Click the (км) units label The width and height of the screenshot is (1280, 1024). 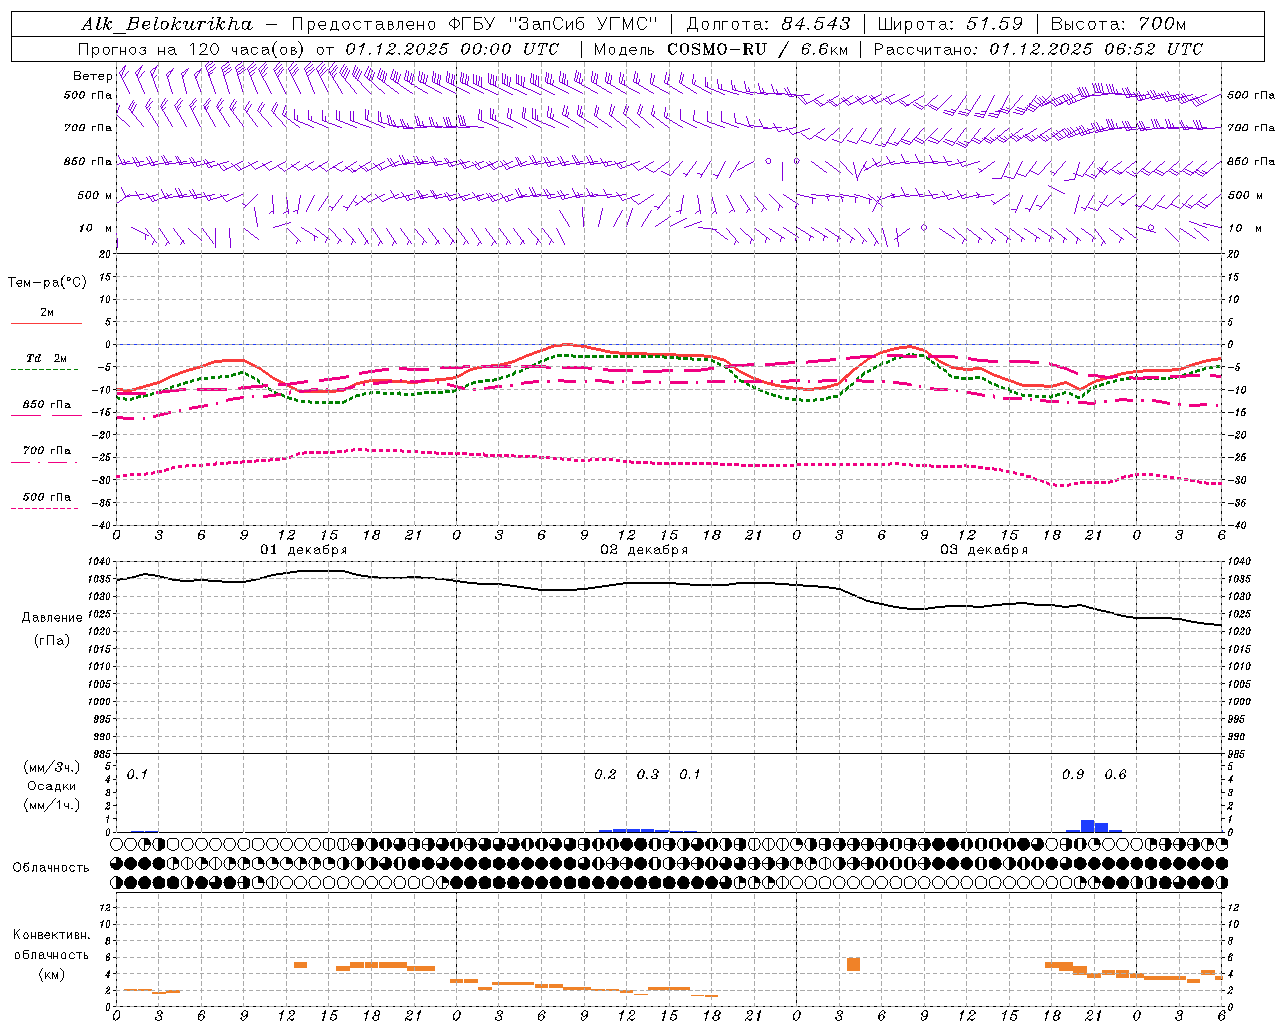(x=51, y=974)
